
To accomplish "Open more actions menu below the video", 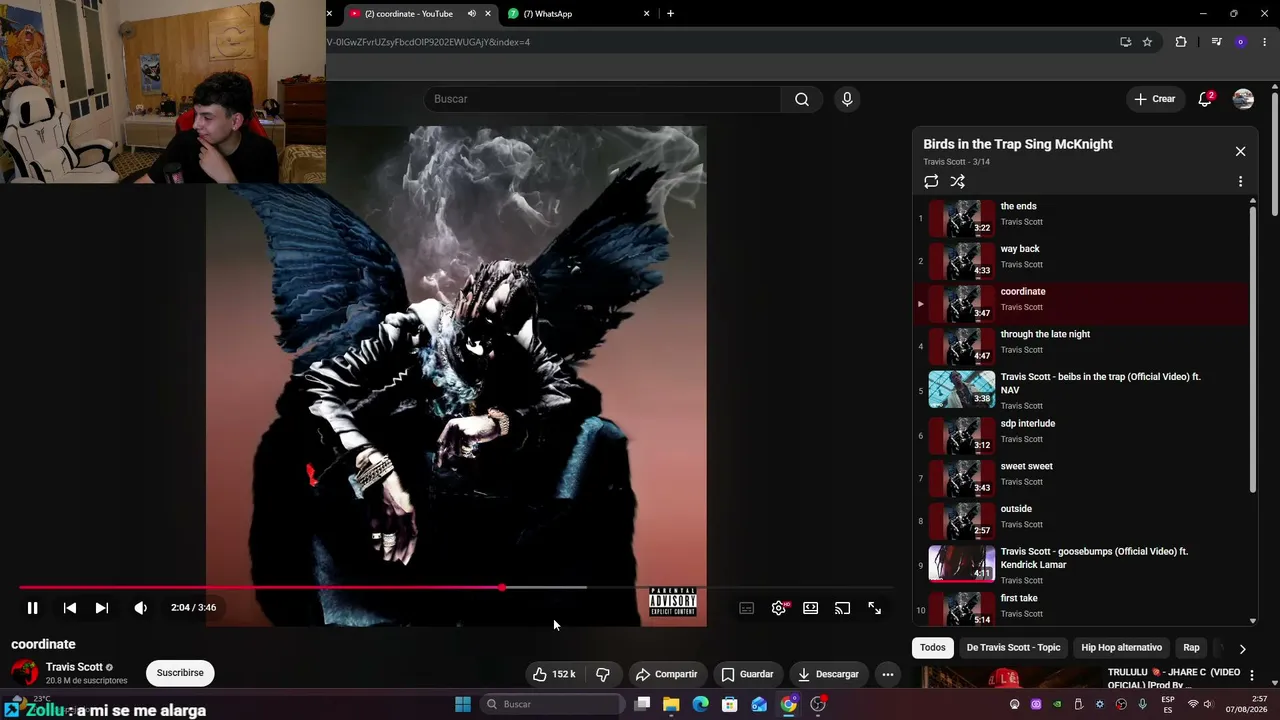I will 887,674.
